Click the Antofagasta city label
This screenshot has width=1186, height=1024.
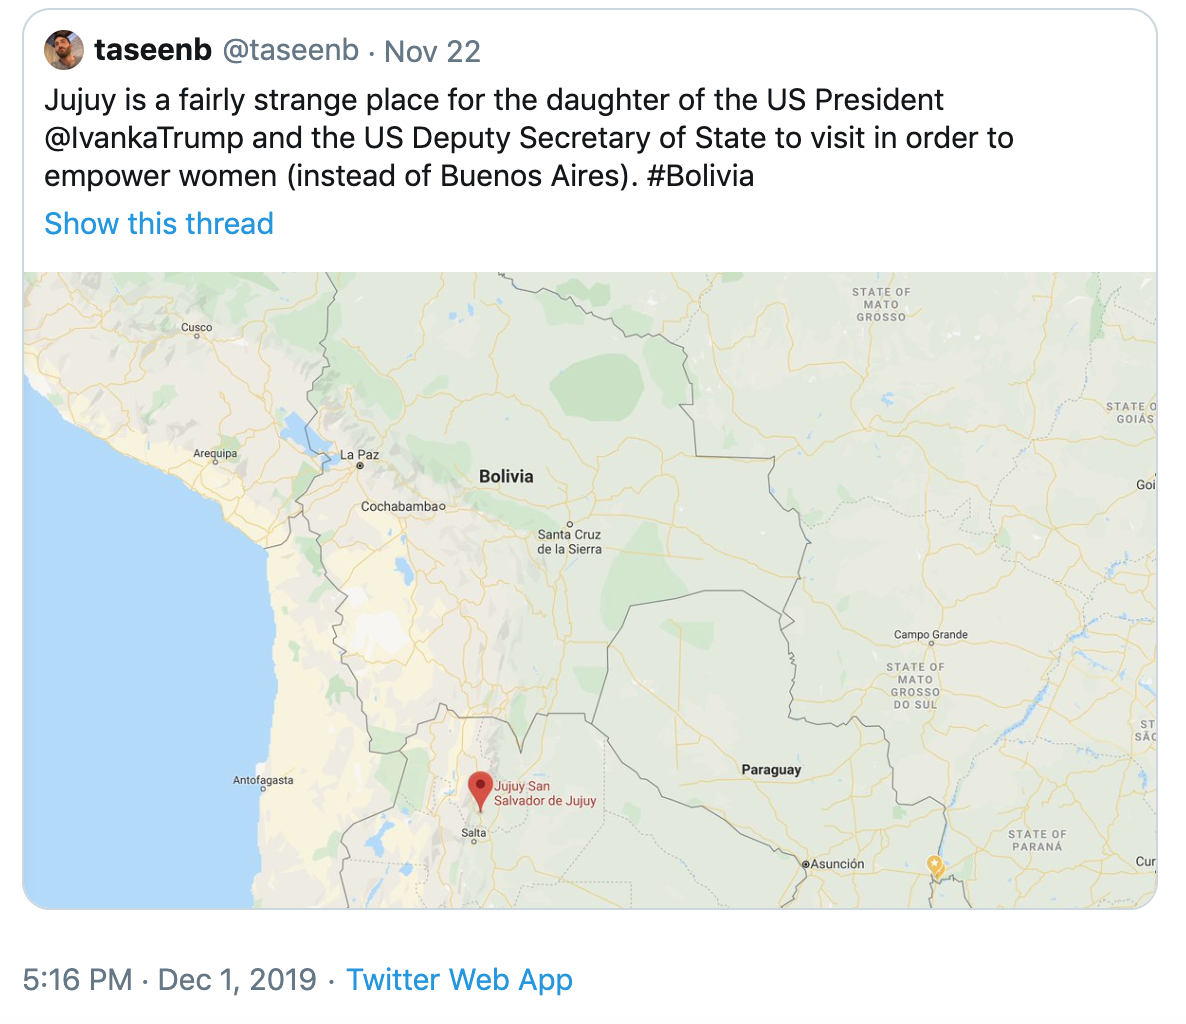[263, 780]
